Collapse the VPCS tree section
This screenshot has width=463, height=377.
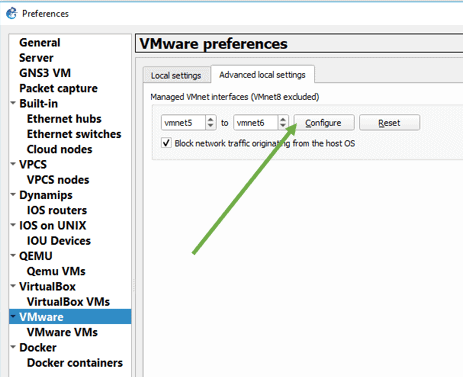point(13,164)
